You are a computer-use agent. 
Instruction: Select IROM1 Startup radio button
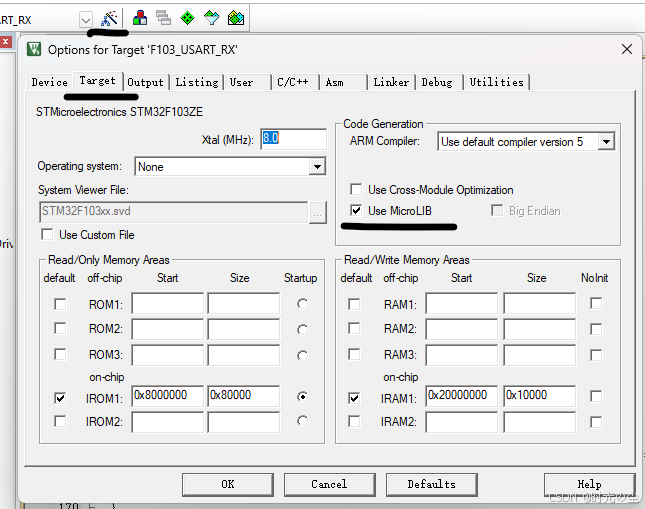302,396
